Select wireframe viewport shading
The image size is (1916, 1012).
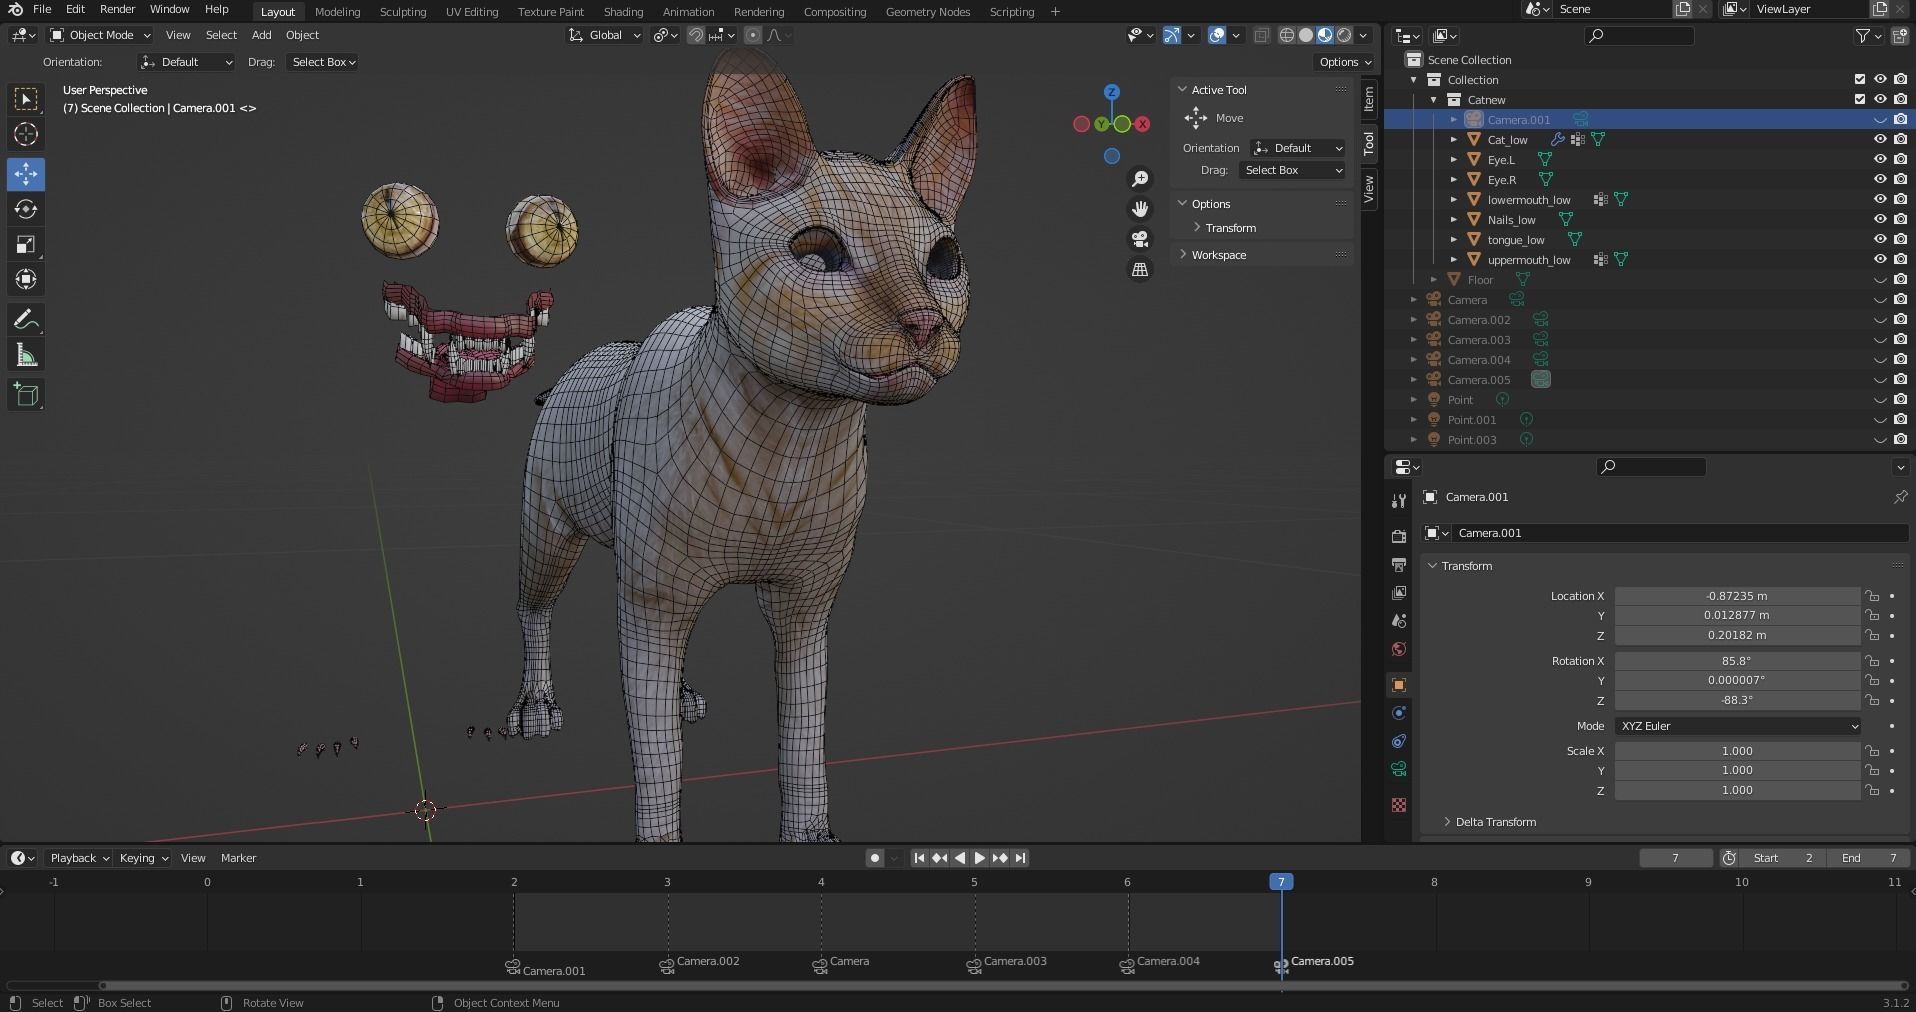pos(1287,35)
